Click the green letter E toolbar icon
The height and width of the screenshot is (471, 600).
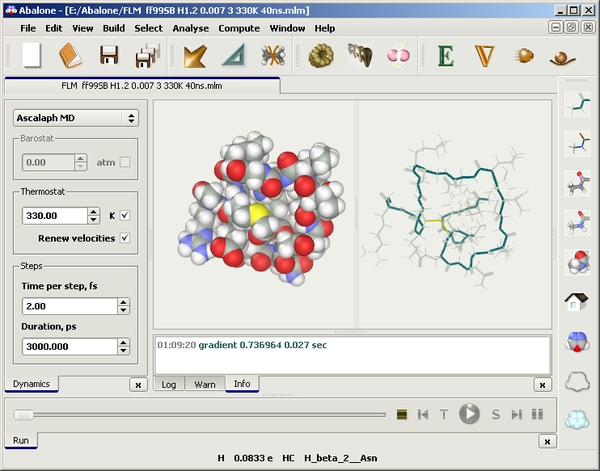(x=445, y=55)
